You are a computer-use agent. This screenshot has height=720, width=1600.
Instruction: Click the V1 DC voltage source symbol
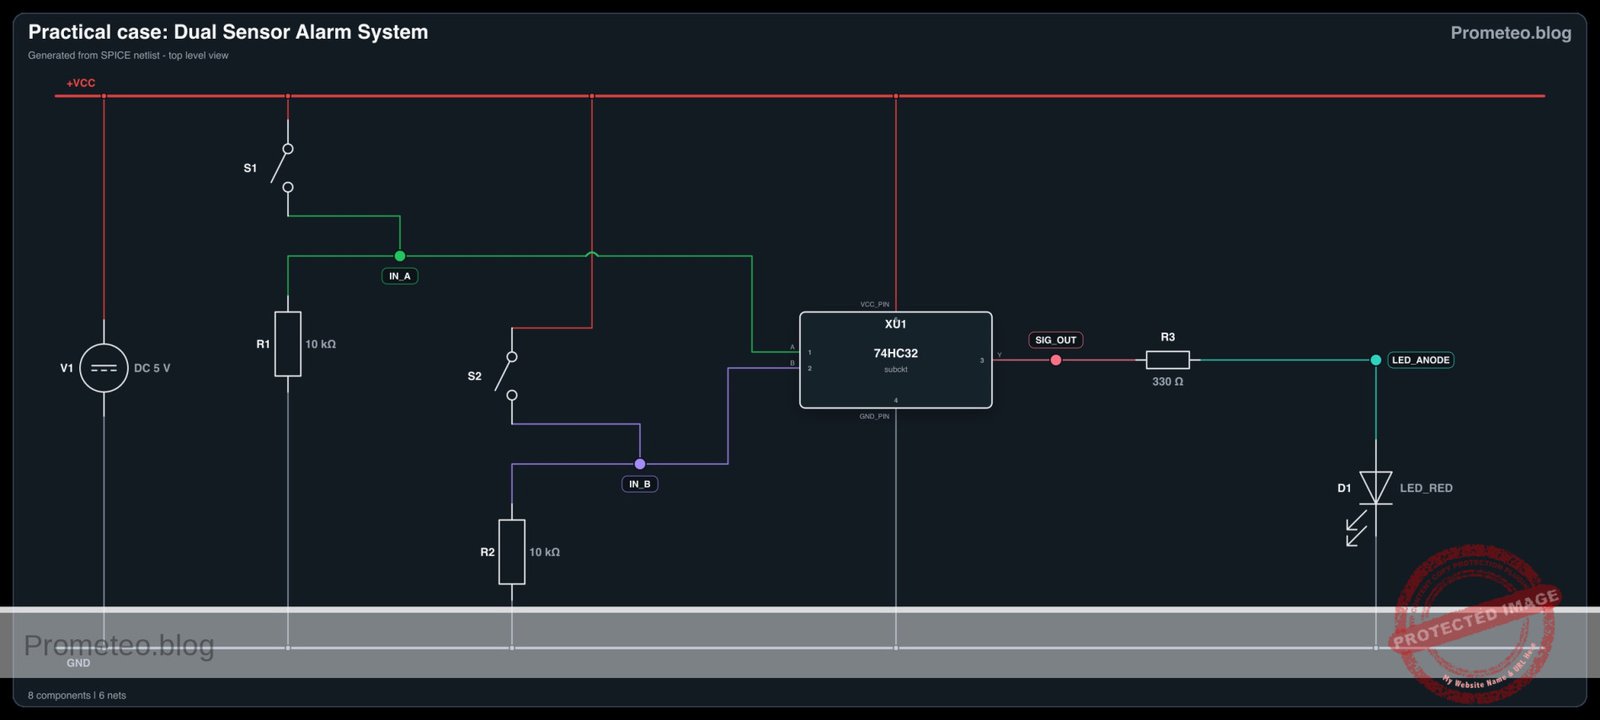tap(104, 368)
